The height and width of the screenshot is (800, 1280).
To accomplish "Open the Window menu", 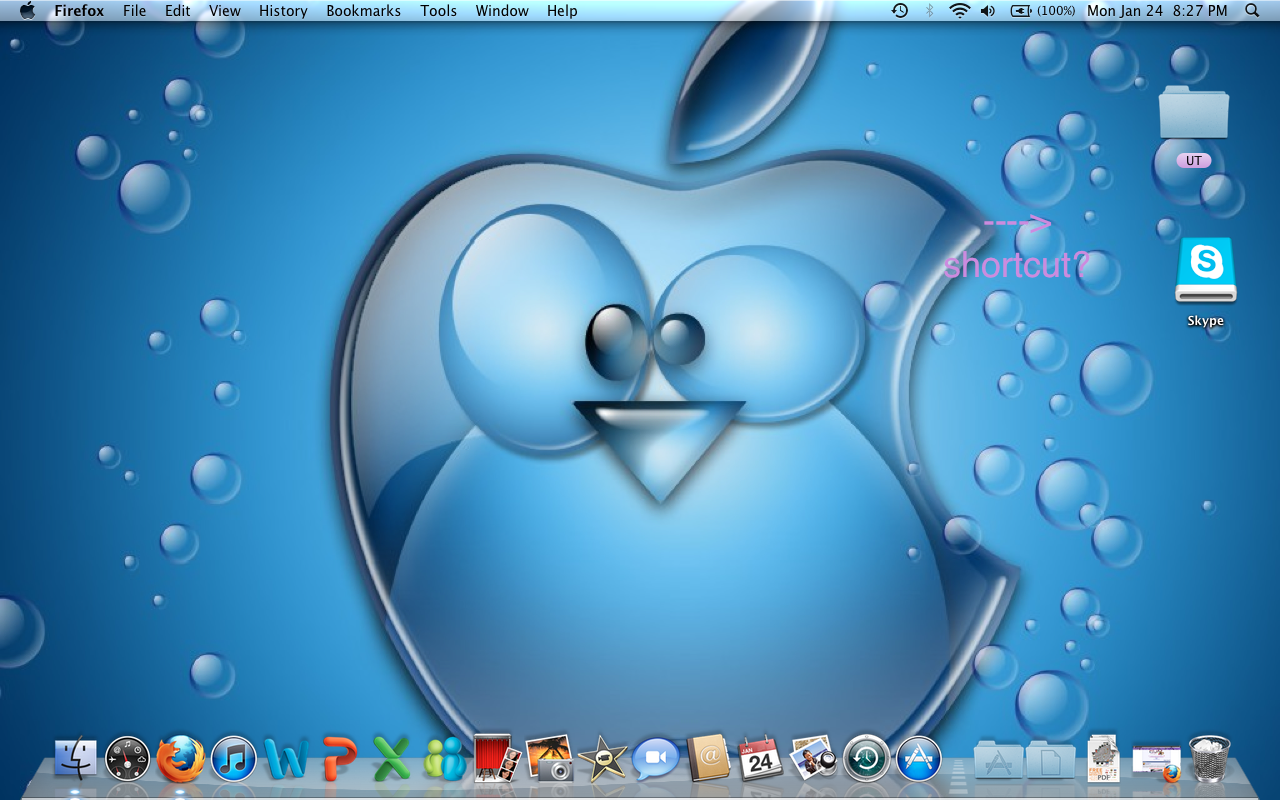I will click(x=502, y=11).
